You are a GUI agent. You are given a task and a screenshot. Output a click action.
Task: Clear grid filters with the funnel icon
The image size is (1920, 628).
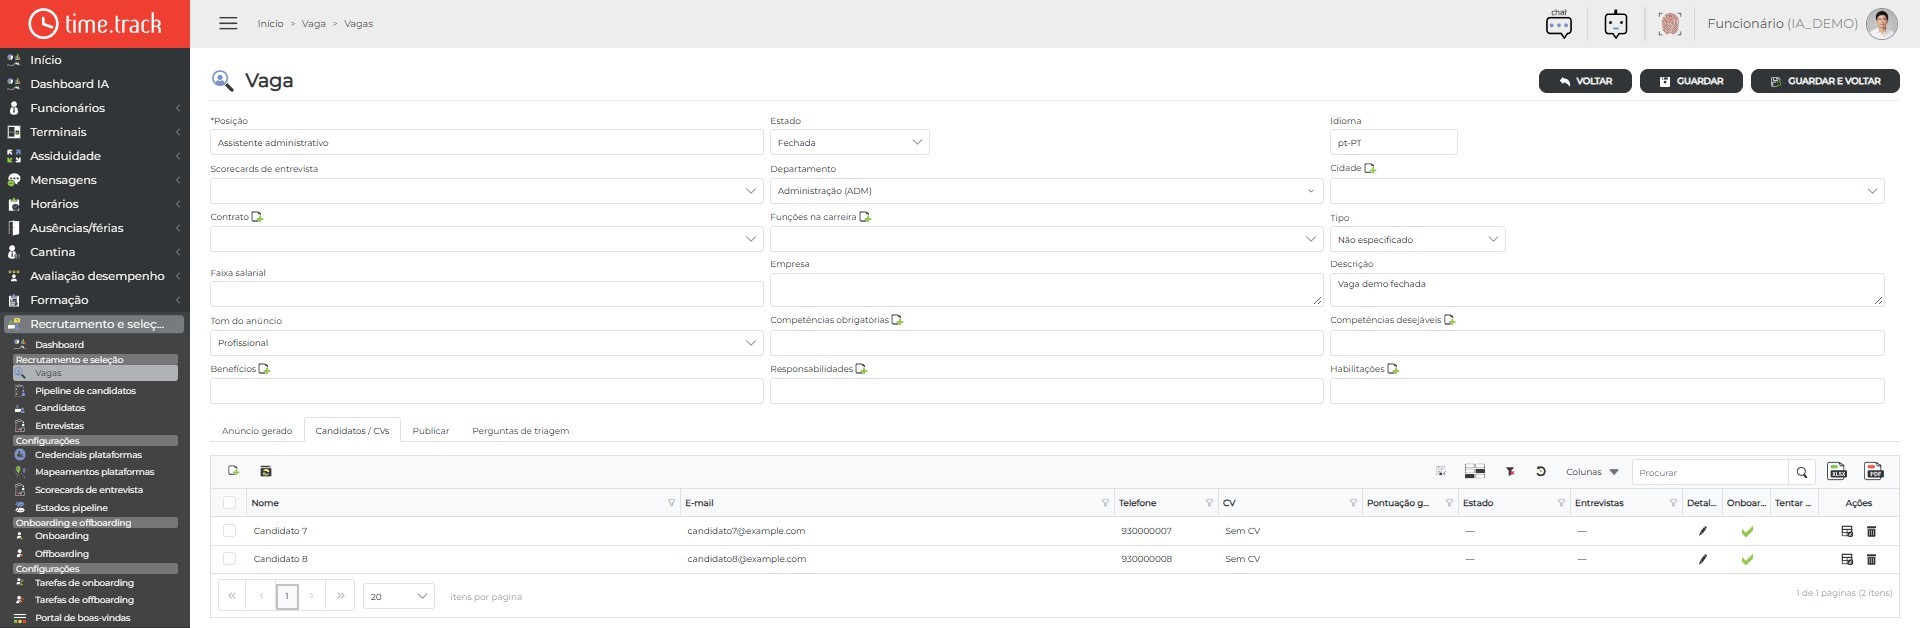[x=1510, y=472]
